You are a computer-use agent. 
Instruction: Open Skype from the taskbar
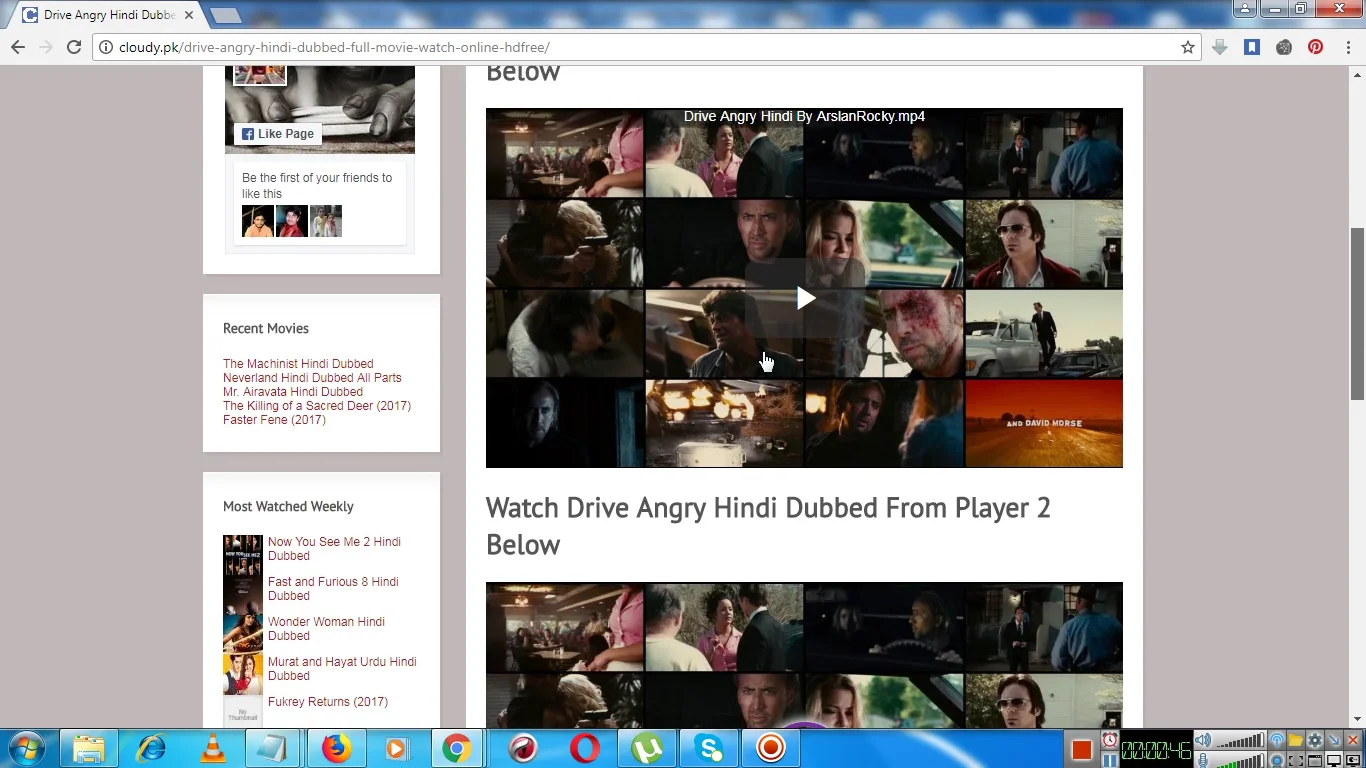[x=709, y=748]
